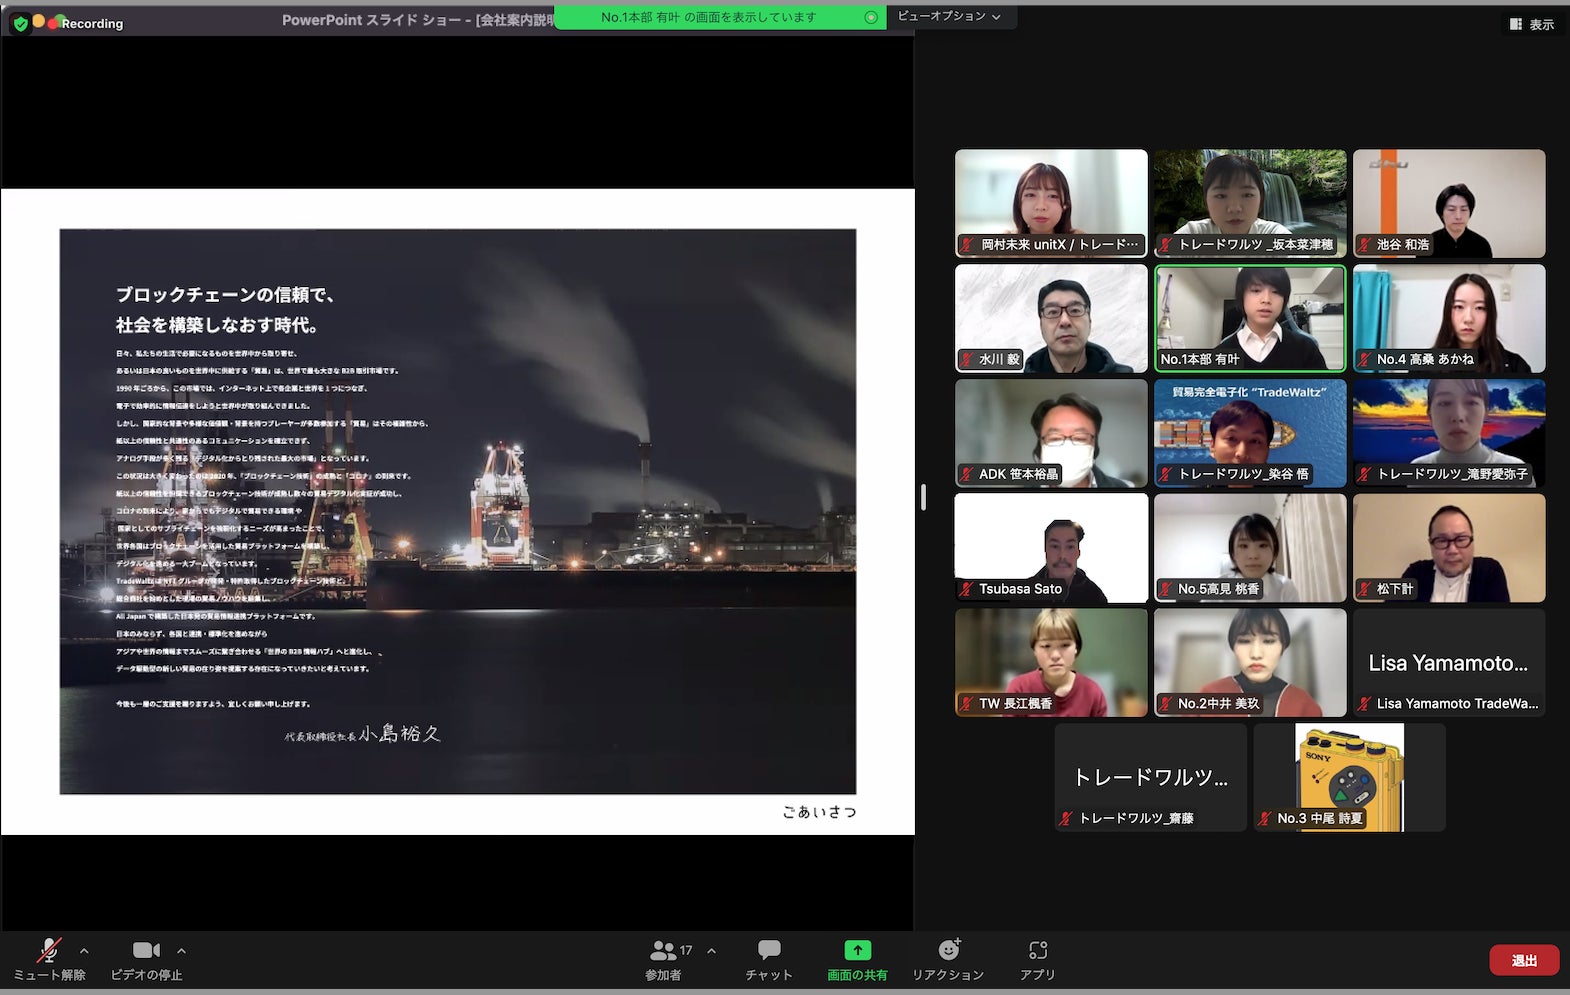The width and height of the screenshot is (1570, 995).
Task: Click muted mic icon on Lisa Yamamoto tile
Action: [x=1364, y=704]
